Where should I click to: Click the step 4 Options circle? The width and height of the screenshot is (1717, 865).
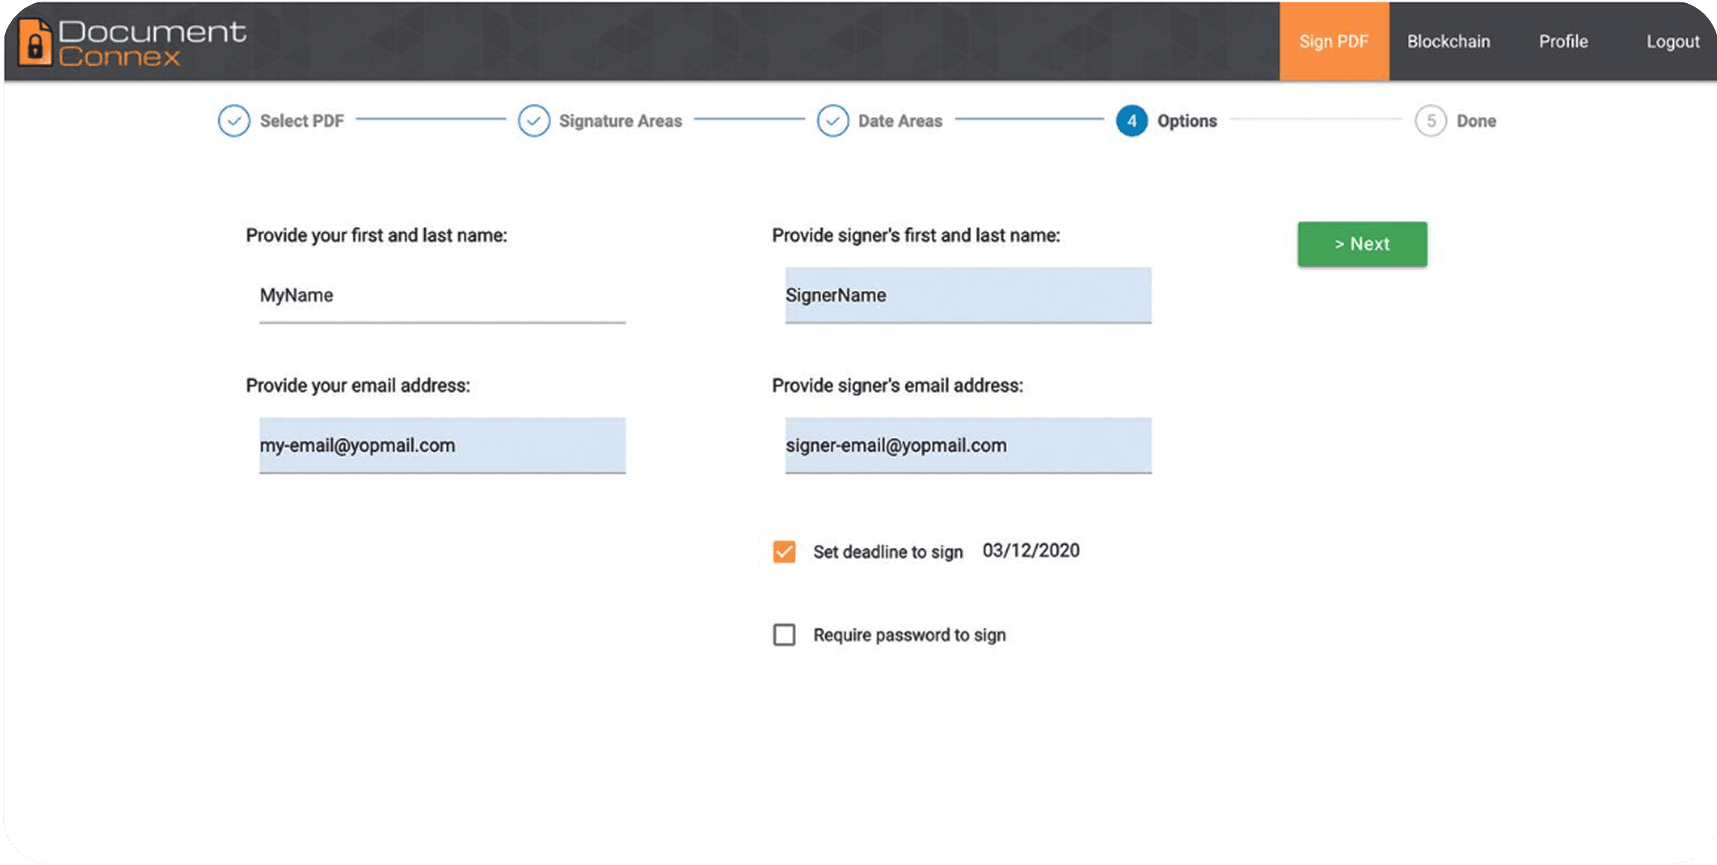(1132, 121)
